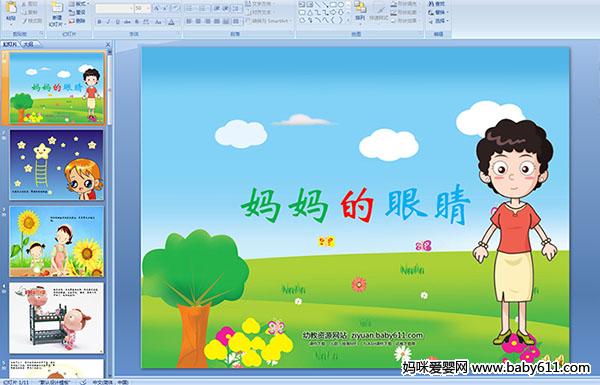Click the Arrange icon in drawing group

tap(360, 11)
